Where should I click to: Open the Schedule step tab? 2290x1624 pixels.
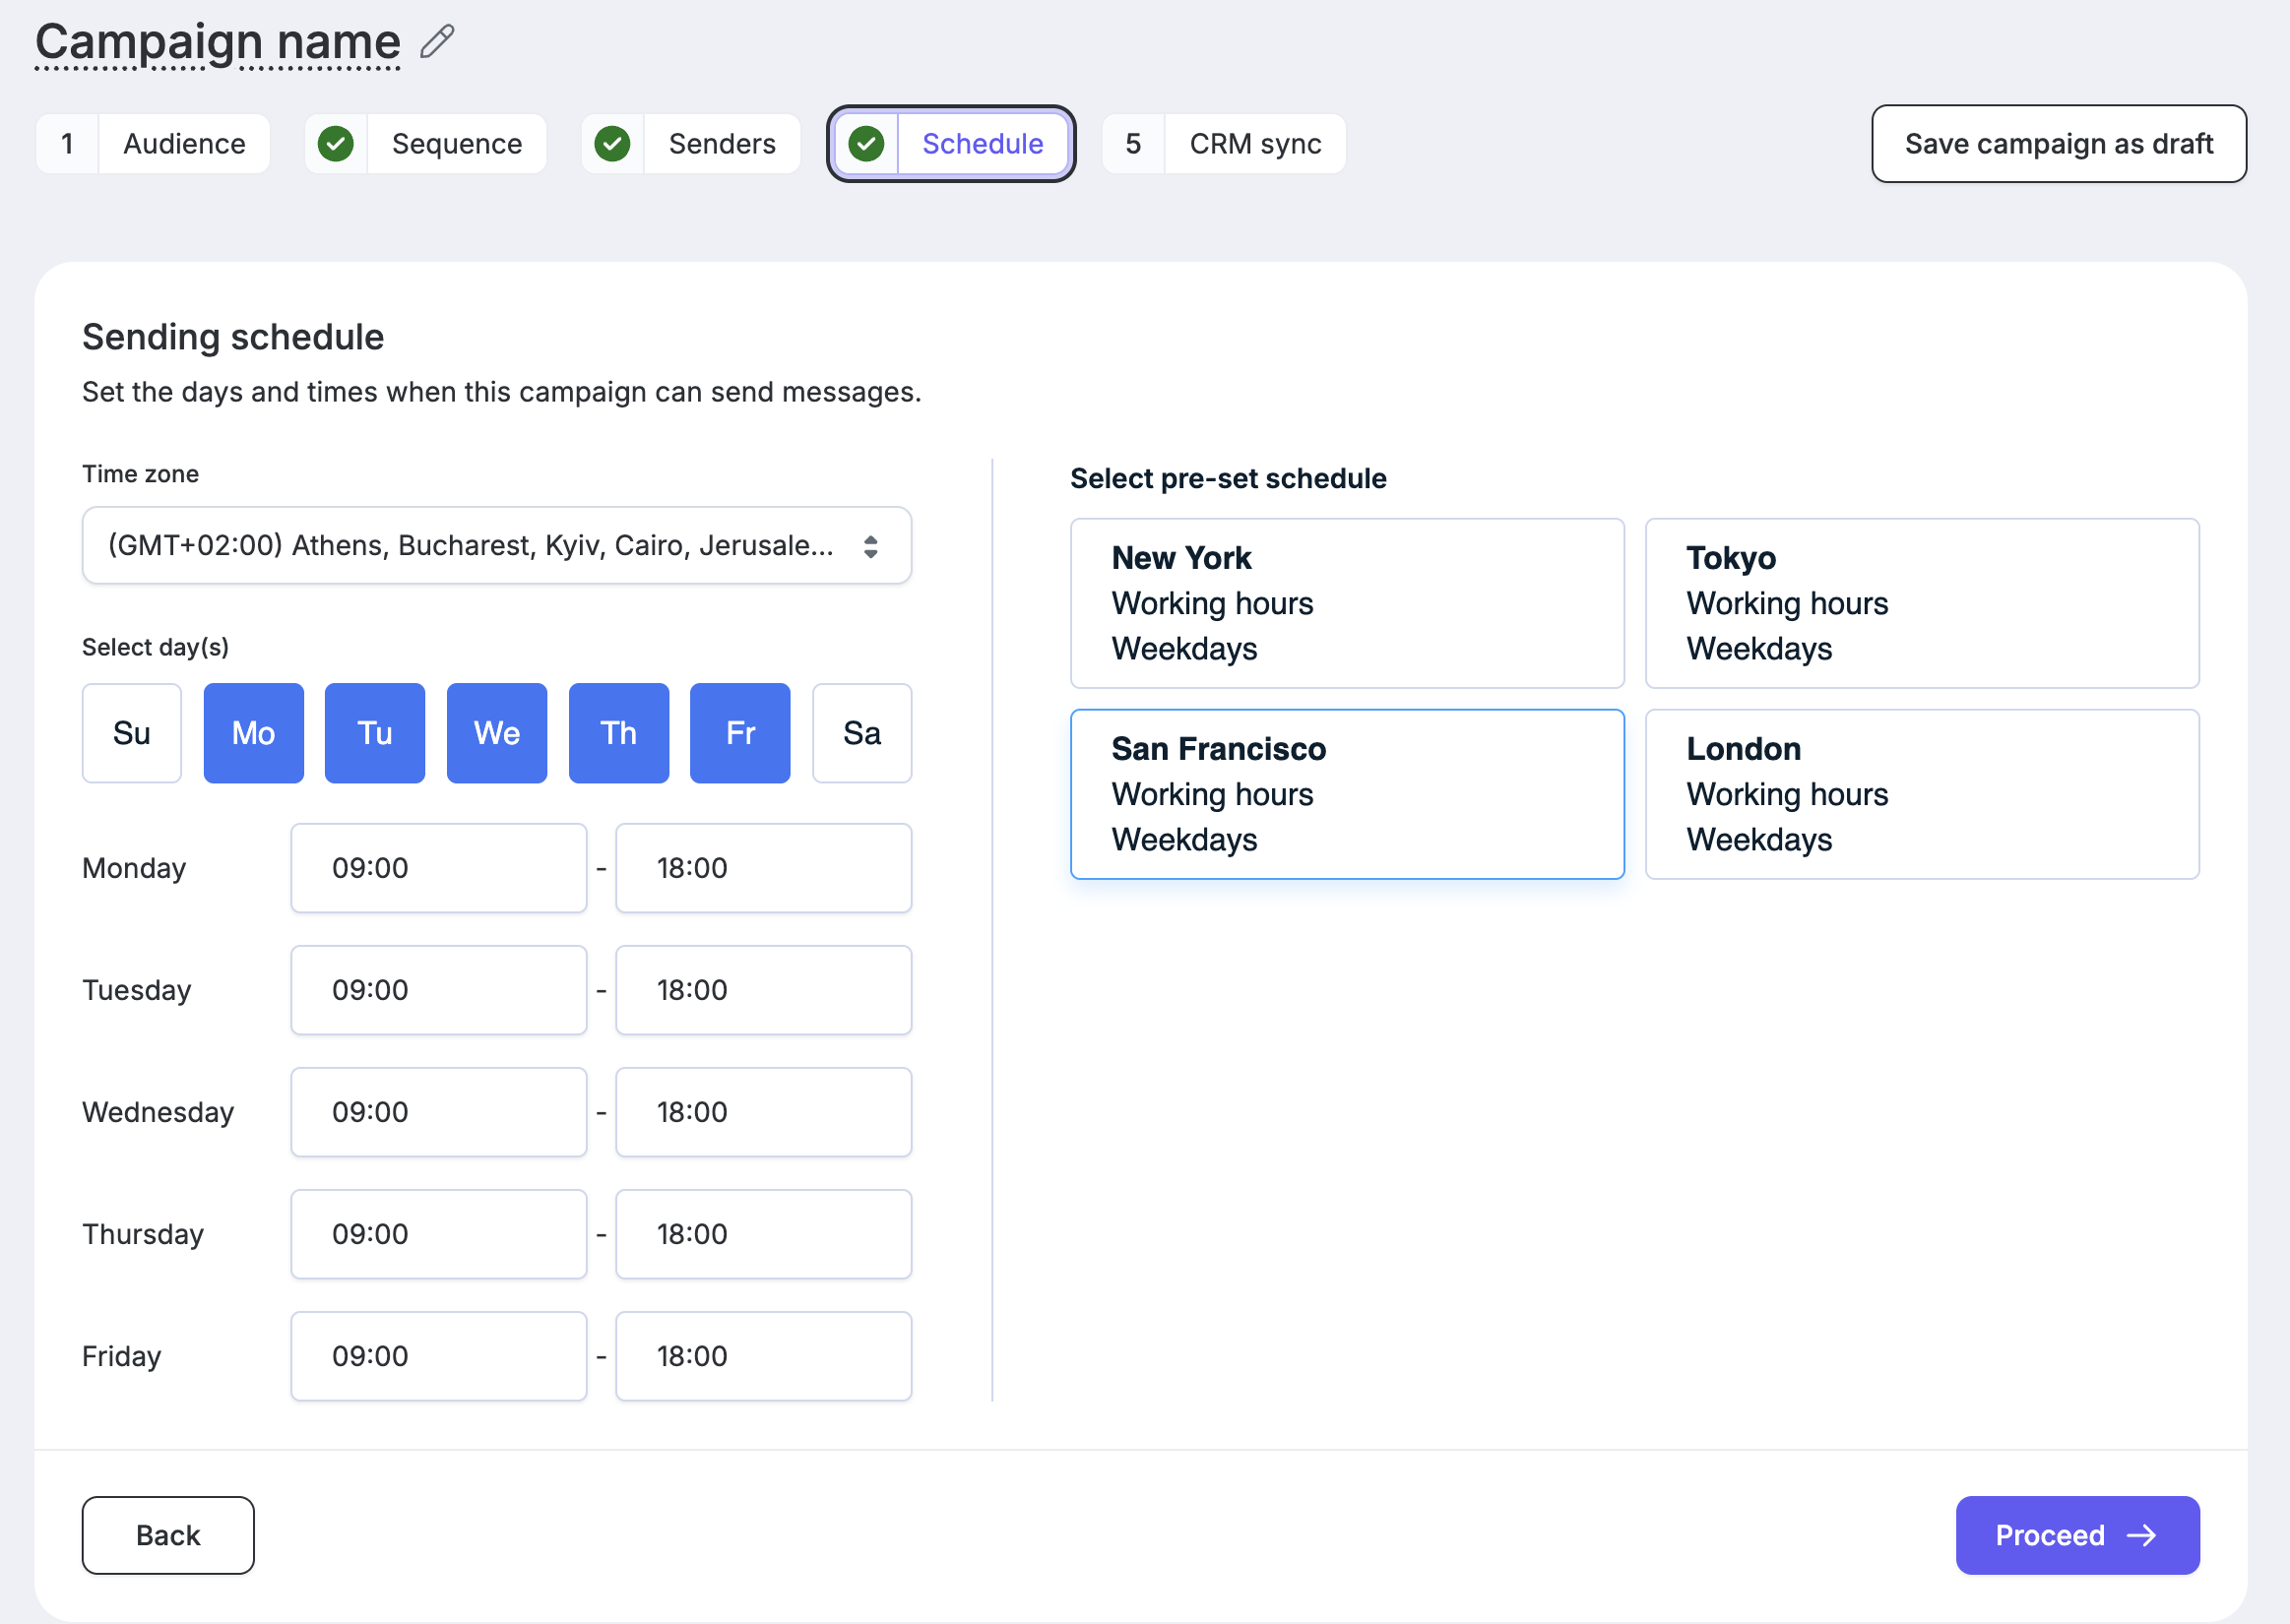point(951,144)
